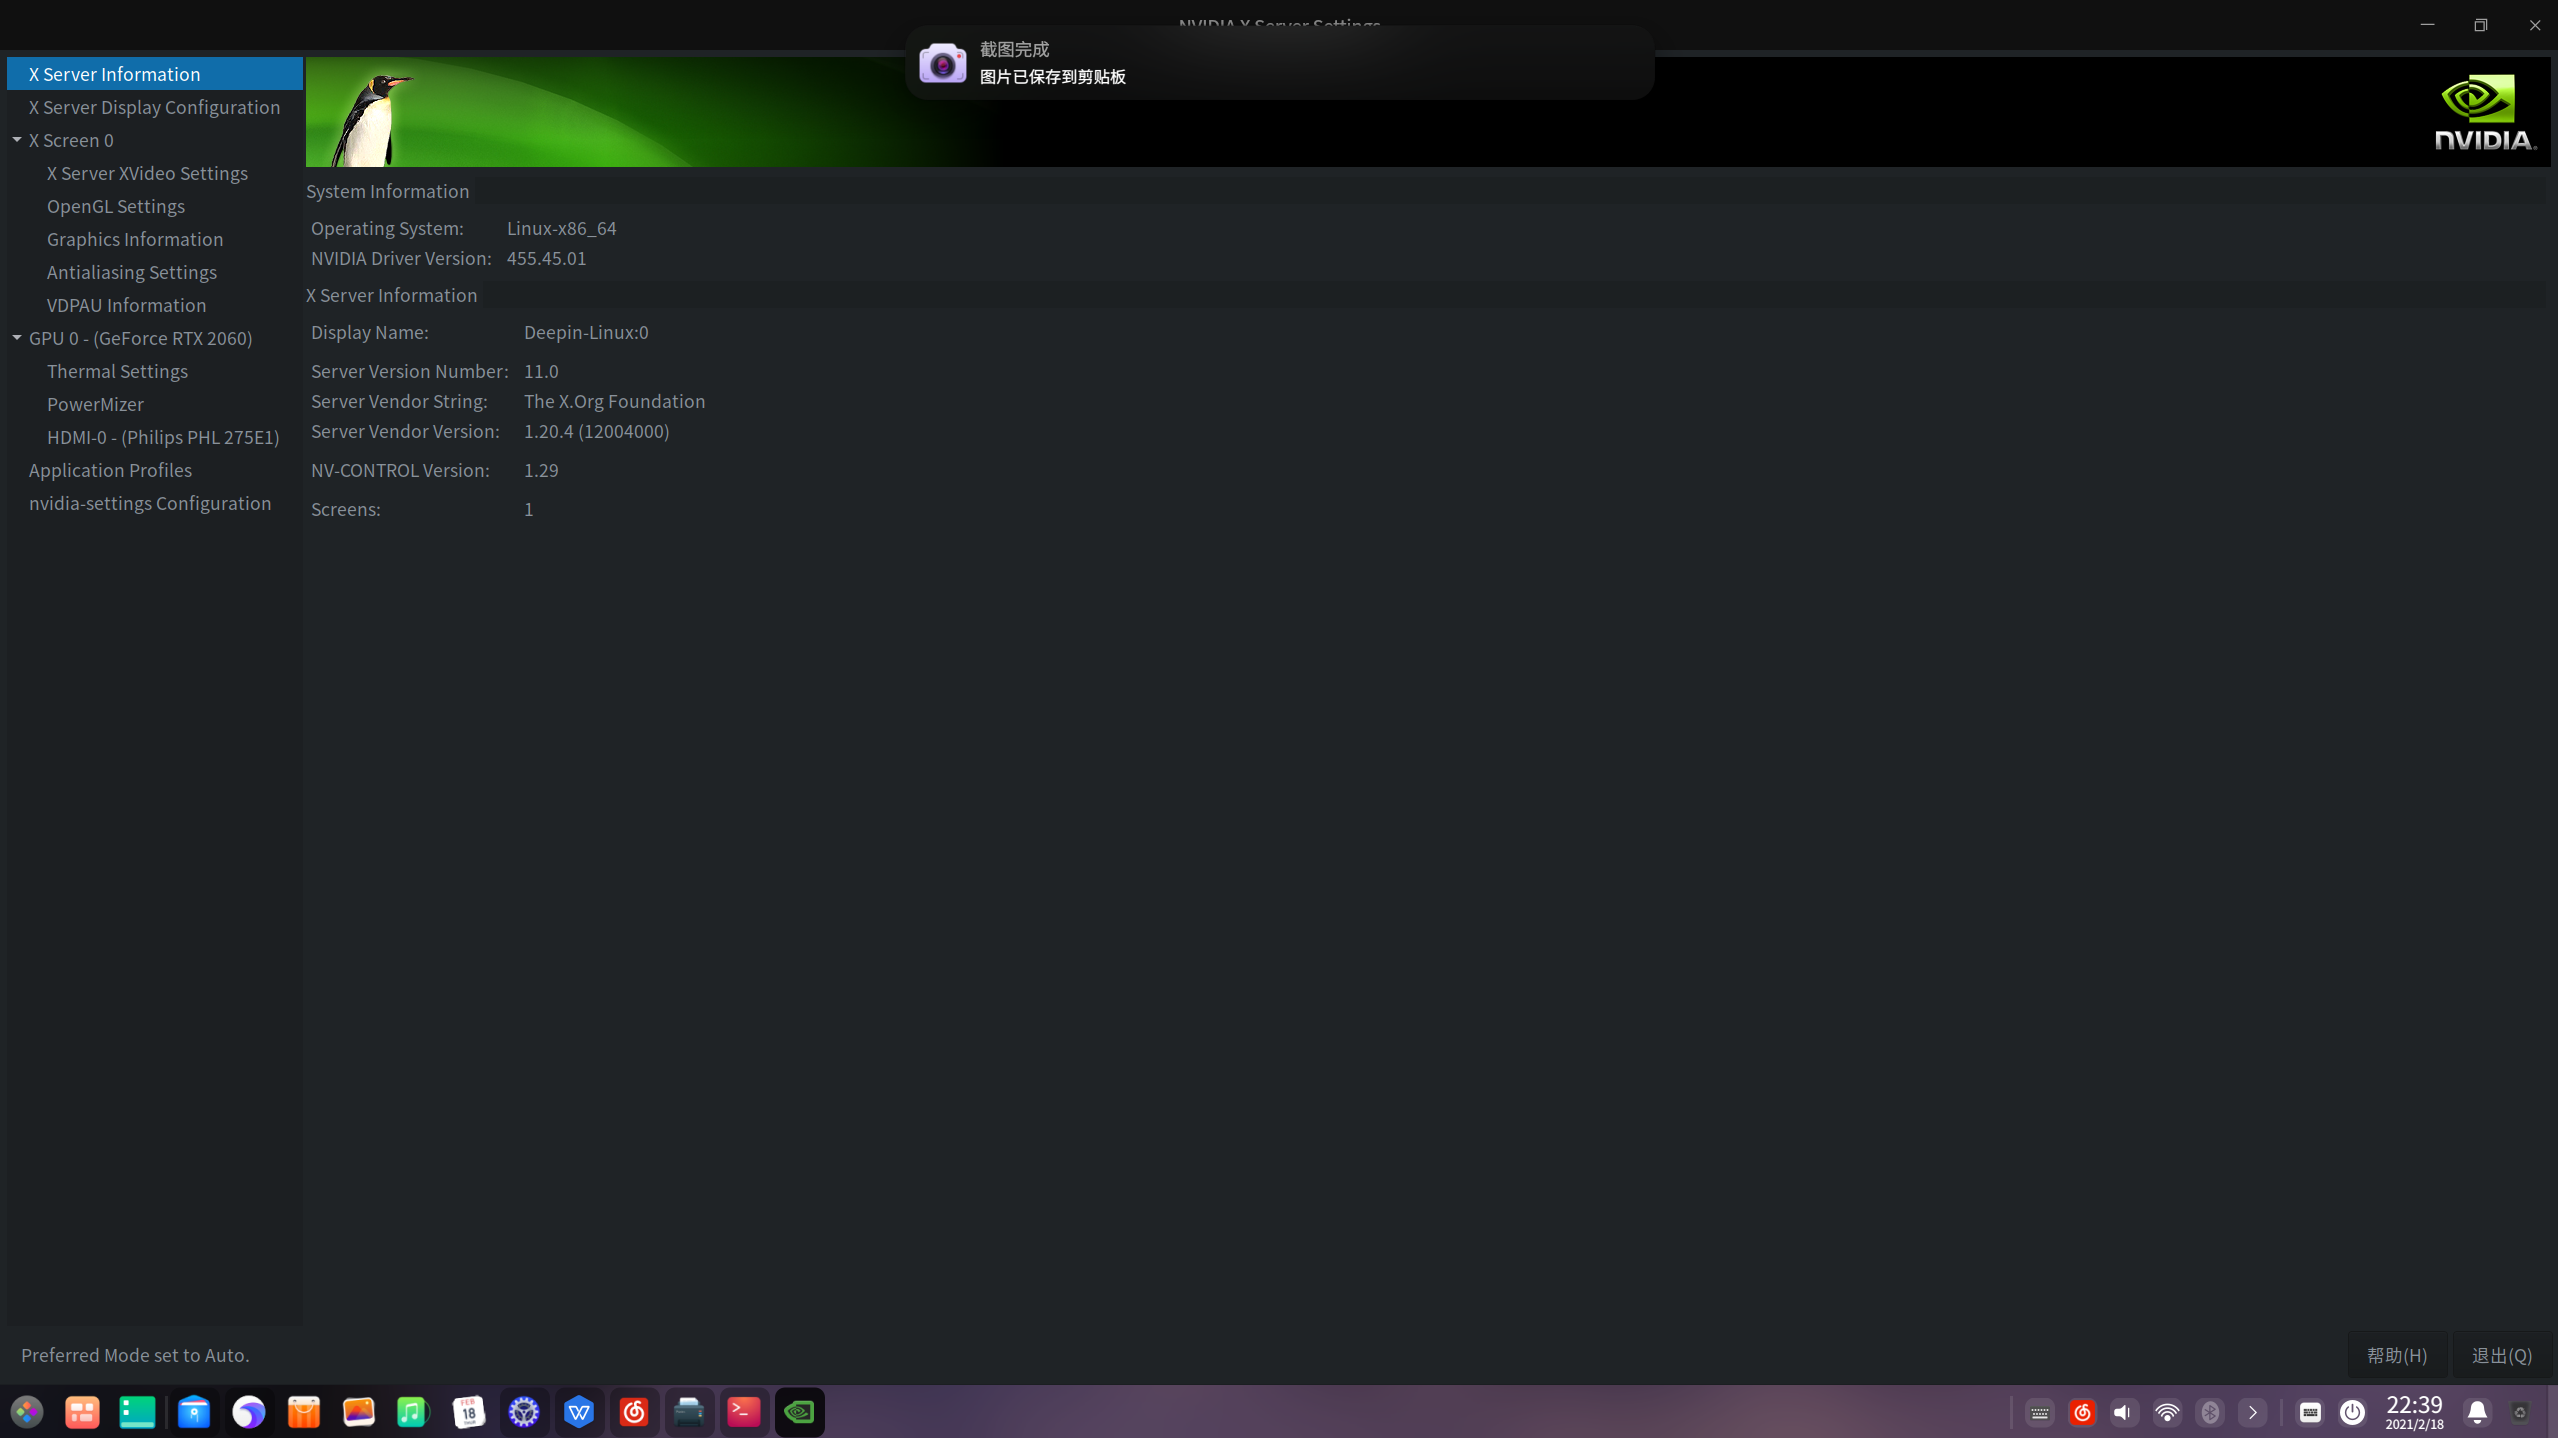
Task: Click the 退出(Q) quit button
Action: [2501, 1355]
